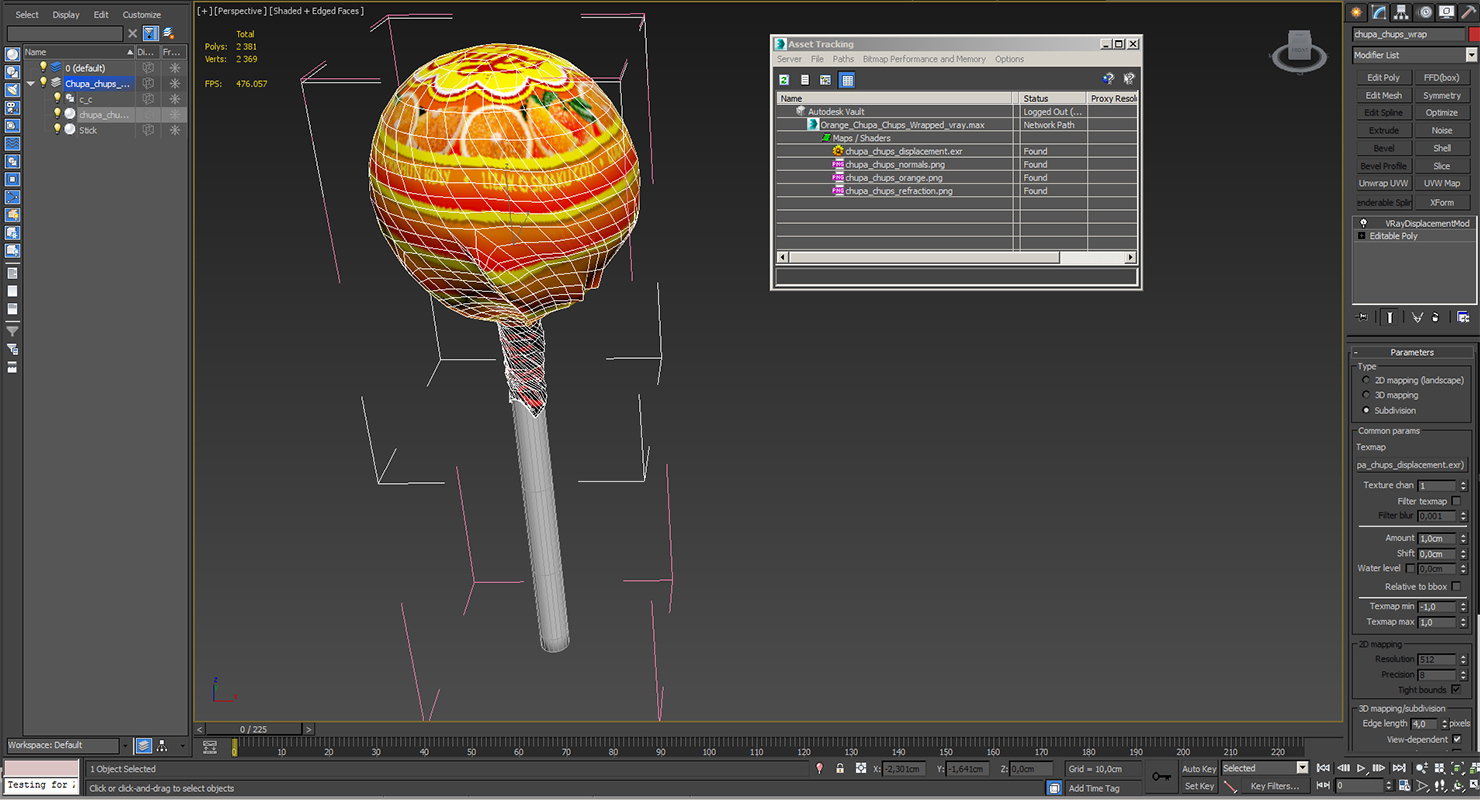Click the chupa_chups_displacement.exr texmap button
Viewport: 1480px width, 800px height.
(1410, 465)
